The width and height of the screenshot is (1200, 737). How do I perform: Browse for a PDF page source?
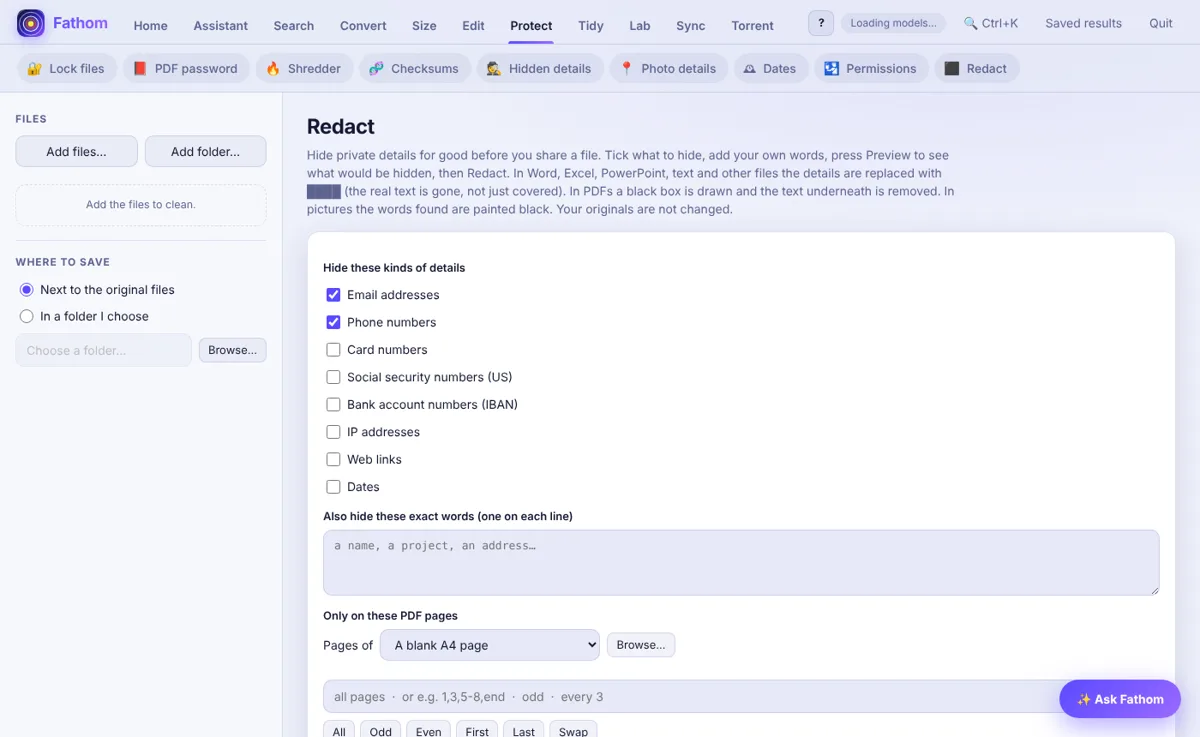click(641, 645)
